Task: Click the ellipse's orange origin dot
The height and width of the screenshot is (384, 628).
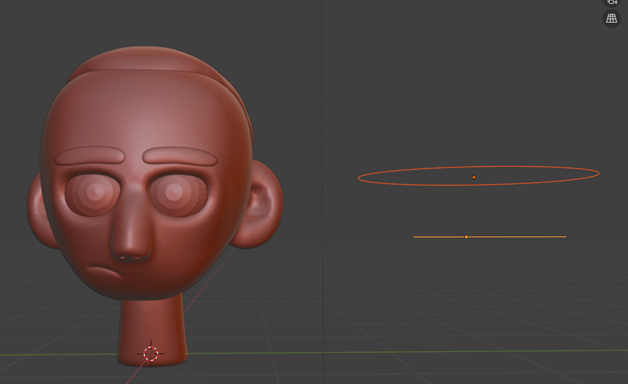Action: point(474,177)
